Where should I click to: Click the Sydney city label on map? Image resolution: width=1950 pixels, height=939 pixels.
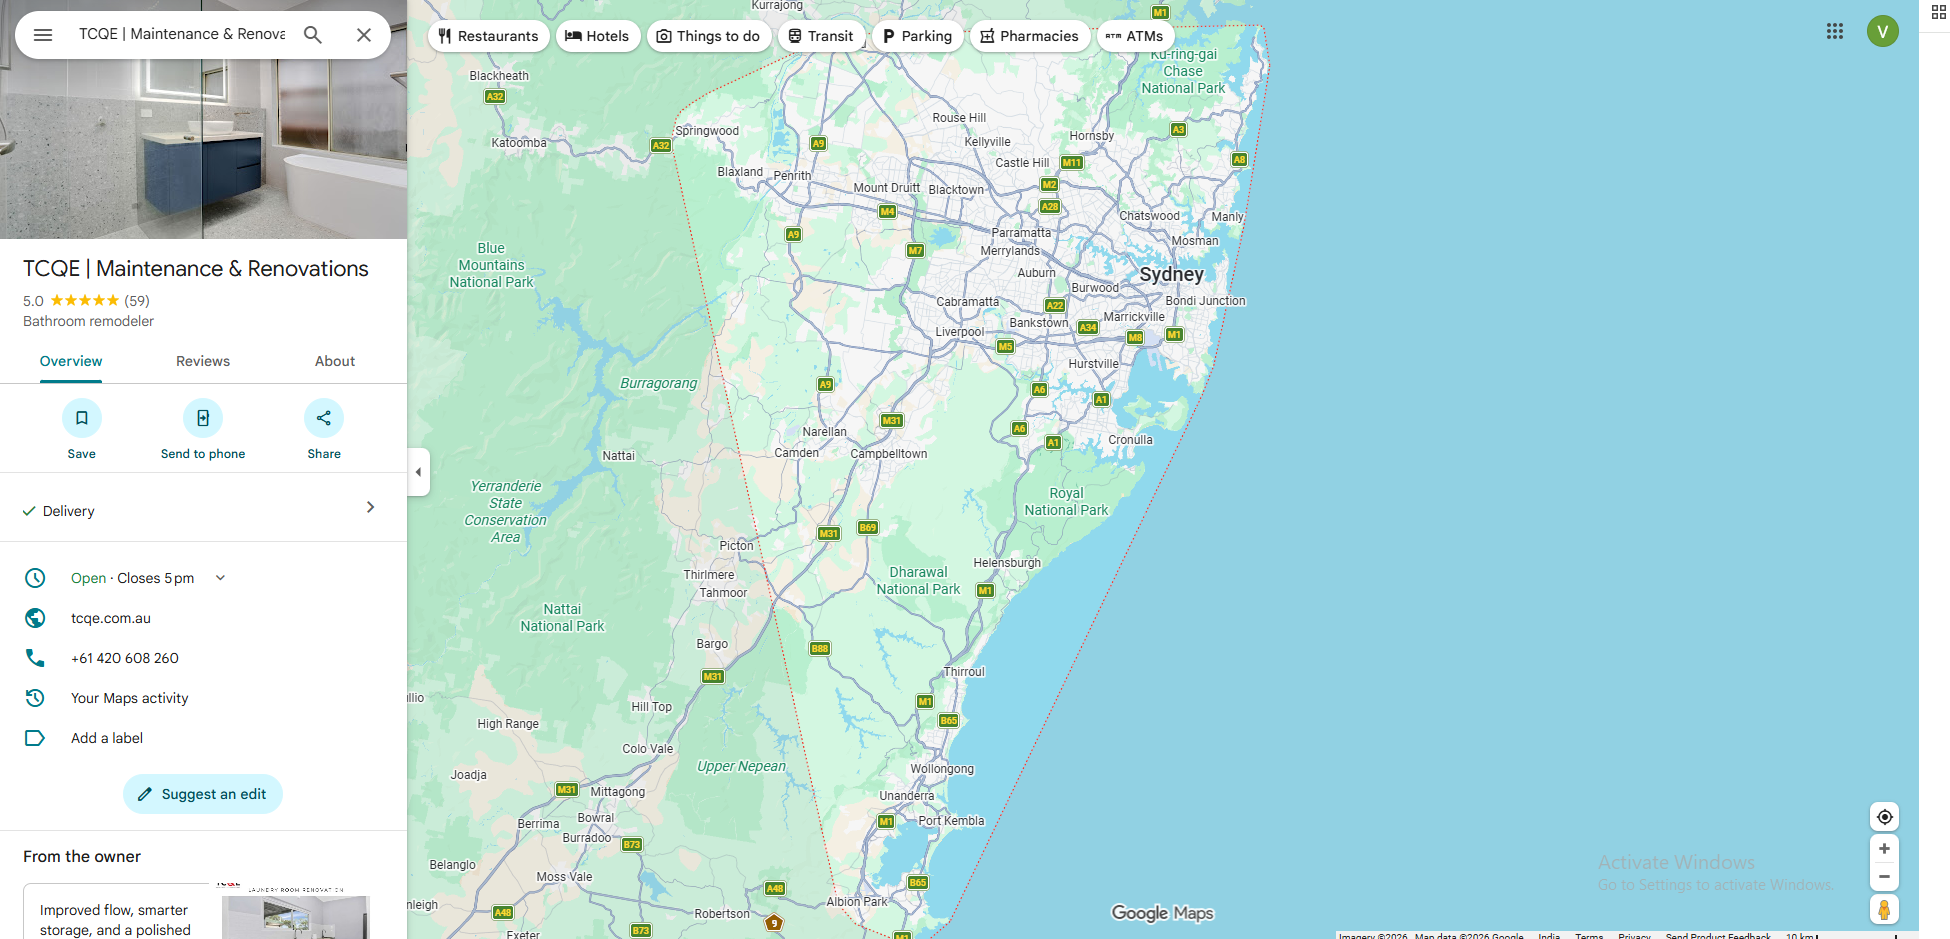(1172, 274)
